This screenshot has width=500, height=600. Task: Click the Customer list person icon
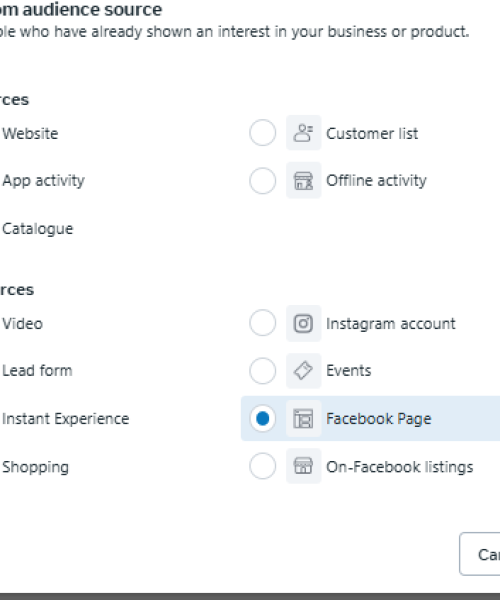point(304,133)
